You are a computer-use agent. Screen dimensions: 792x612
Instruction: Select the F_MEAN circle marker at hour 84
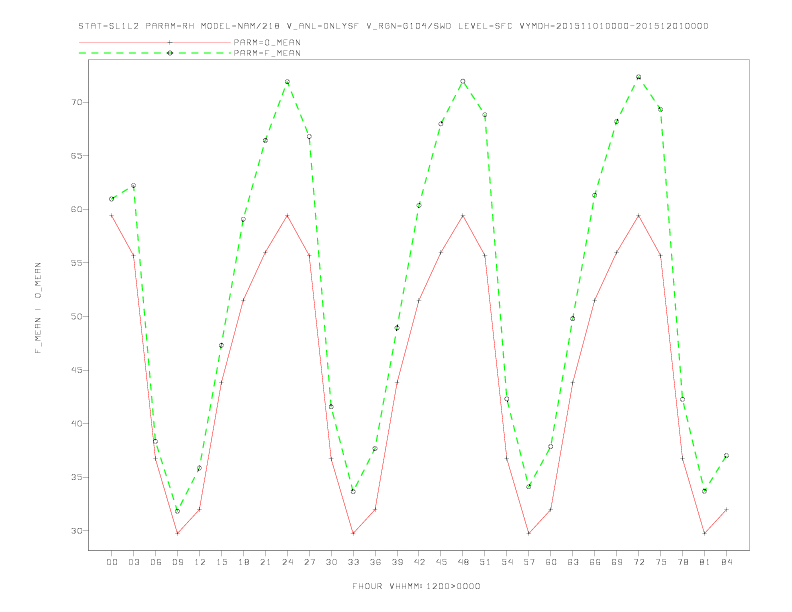click(x=726, y=455)
